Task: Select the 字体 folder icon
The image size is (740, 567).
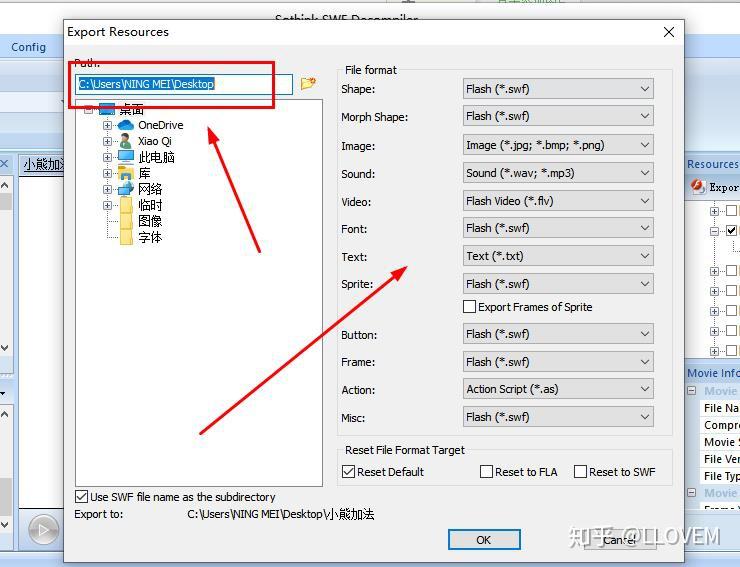Action: click(x=126, y=237)
